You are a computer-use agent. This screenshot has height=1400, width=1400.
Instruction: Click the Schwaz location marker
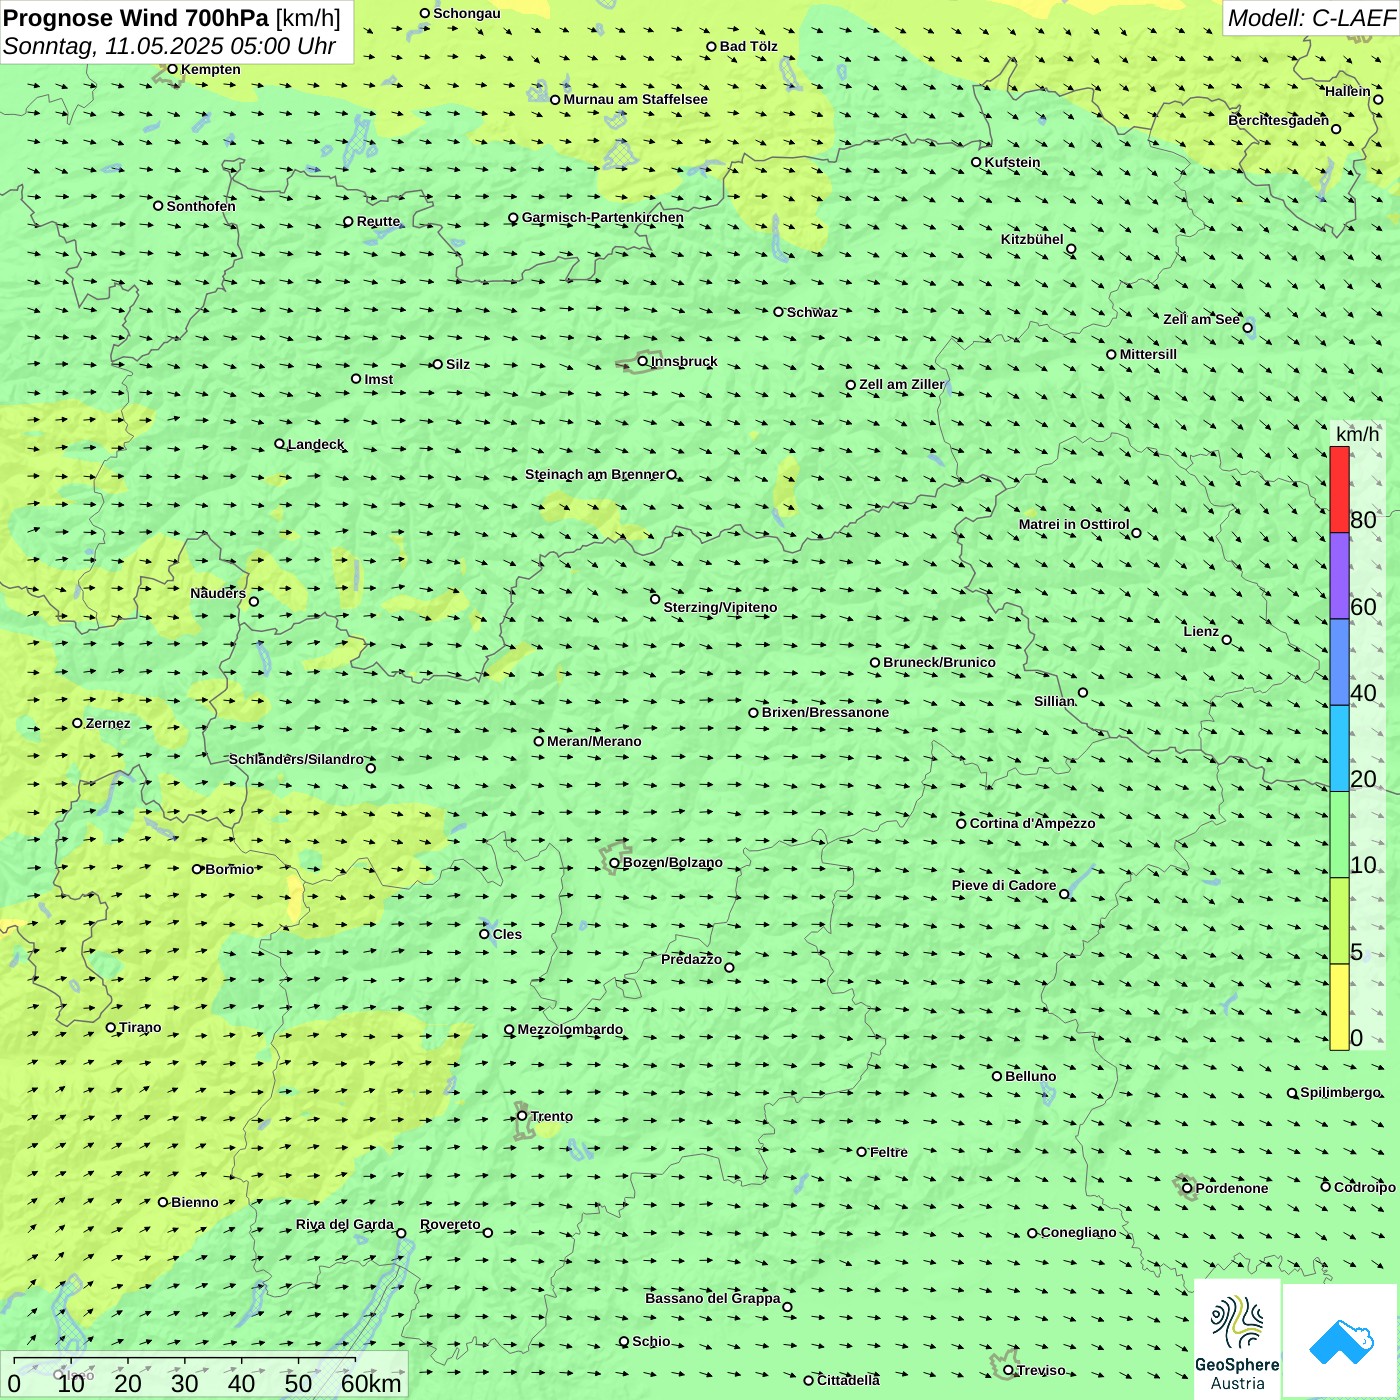(779, 312)
